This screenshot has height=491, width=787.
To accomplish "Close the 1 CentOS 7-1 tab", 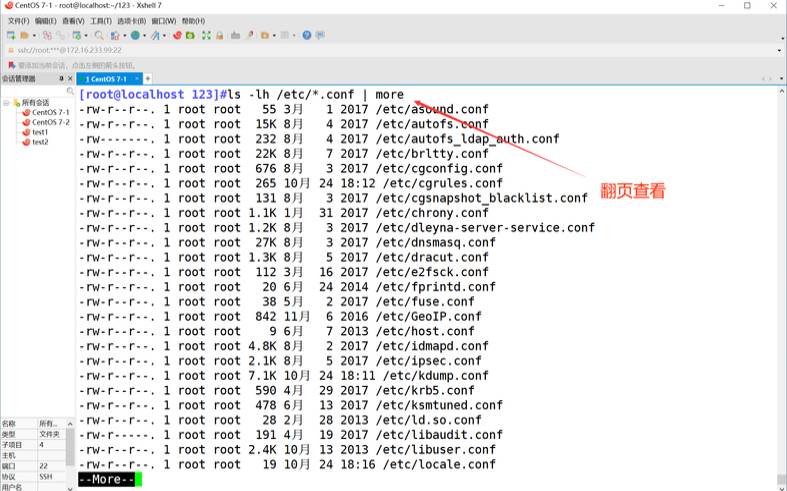I will (x=137, y=79).
